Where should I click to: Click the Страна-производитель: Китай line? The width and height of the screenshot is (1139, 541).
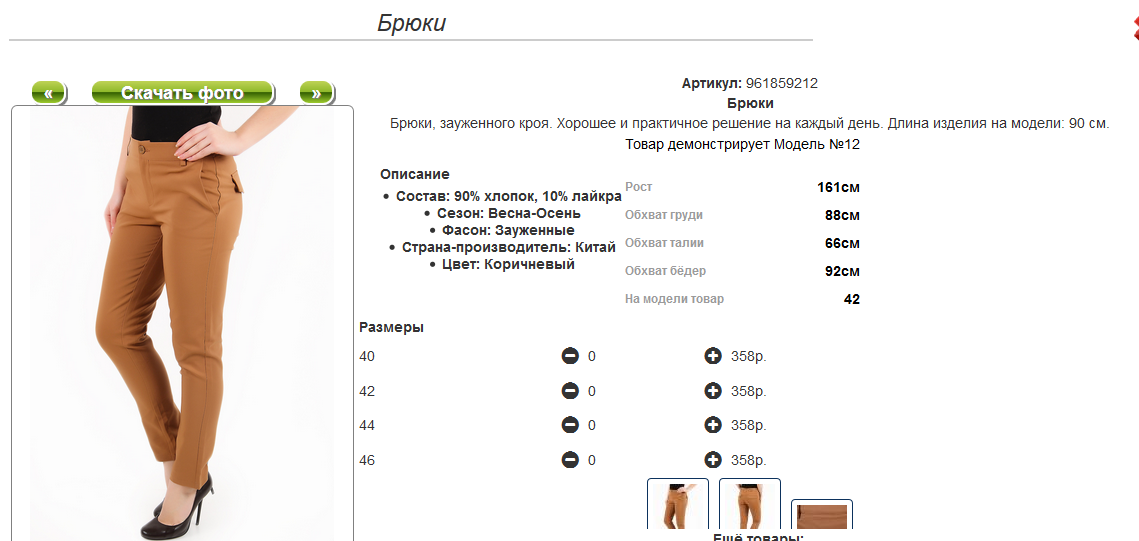click(x=508, y=248)
